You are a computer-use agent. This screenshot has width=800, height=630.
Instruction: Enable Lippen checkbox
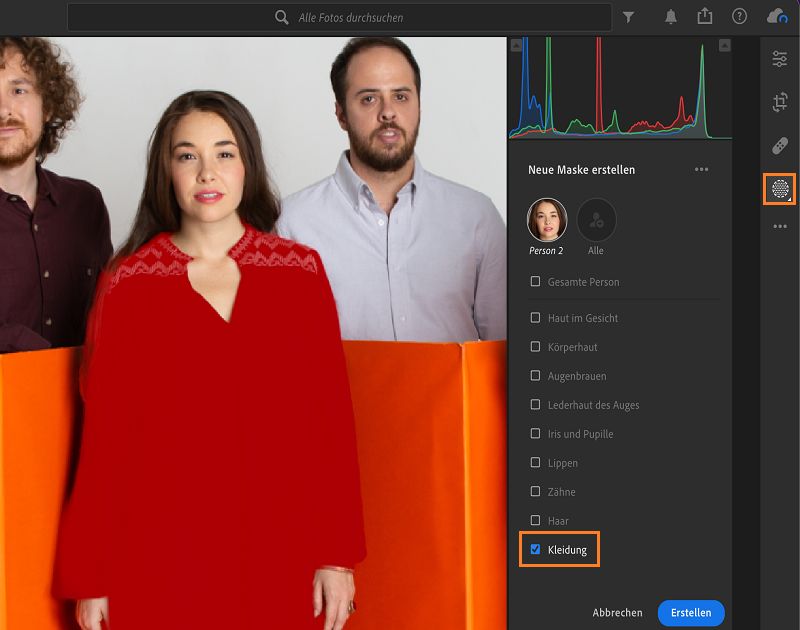[x=535, y=463]
